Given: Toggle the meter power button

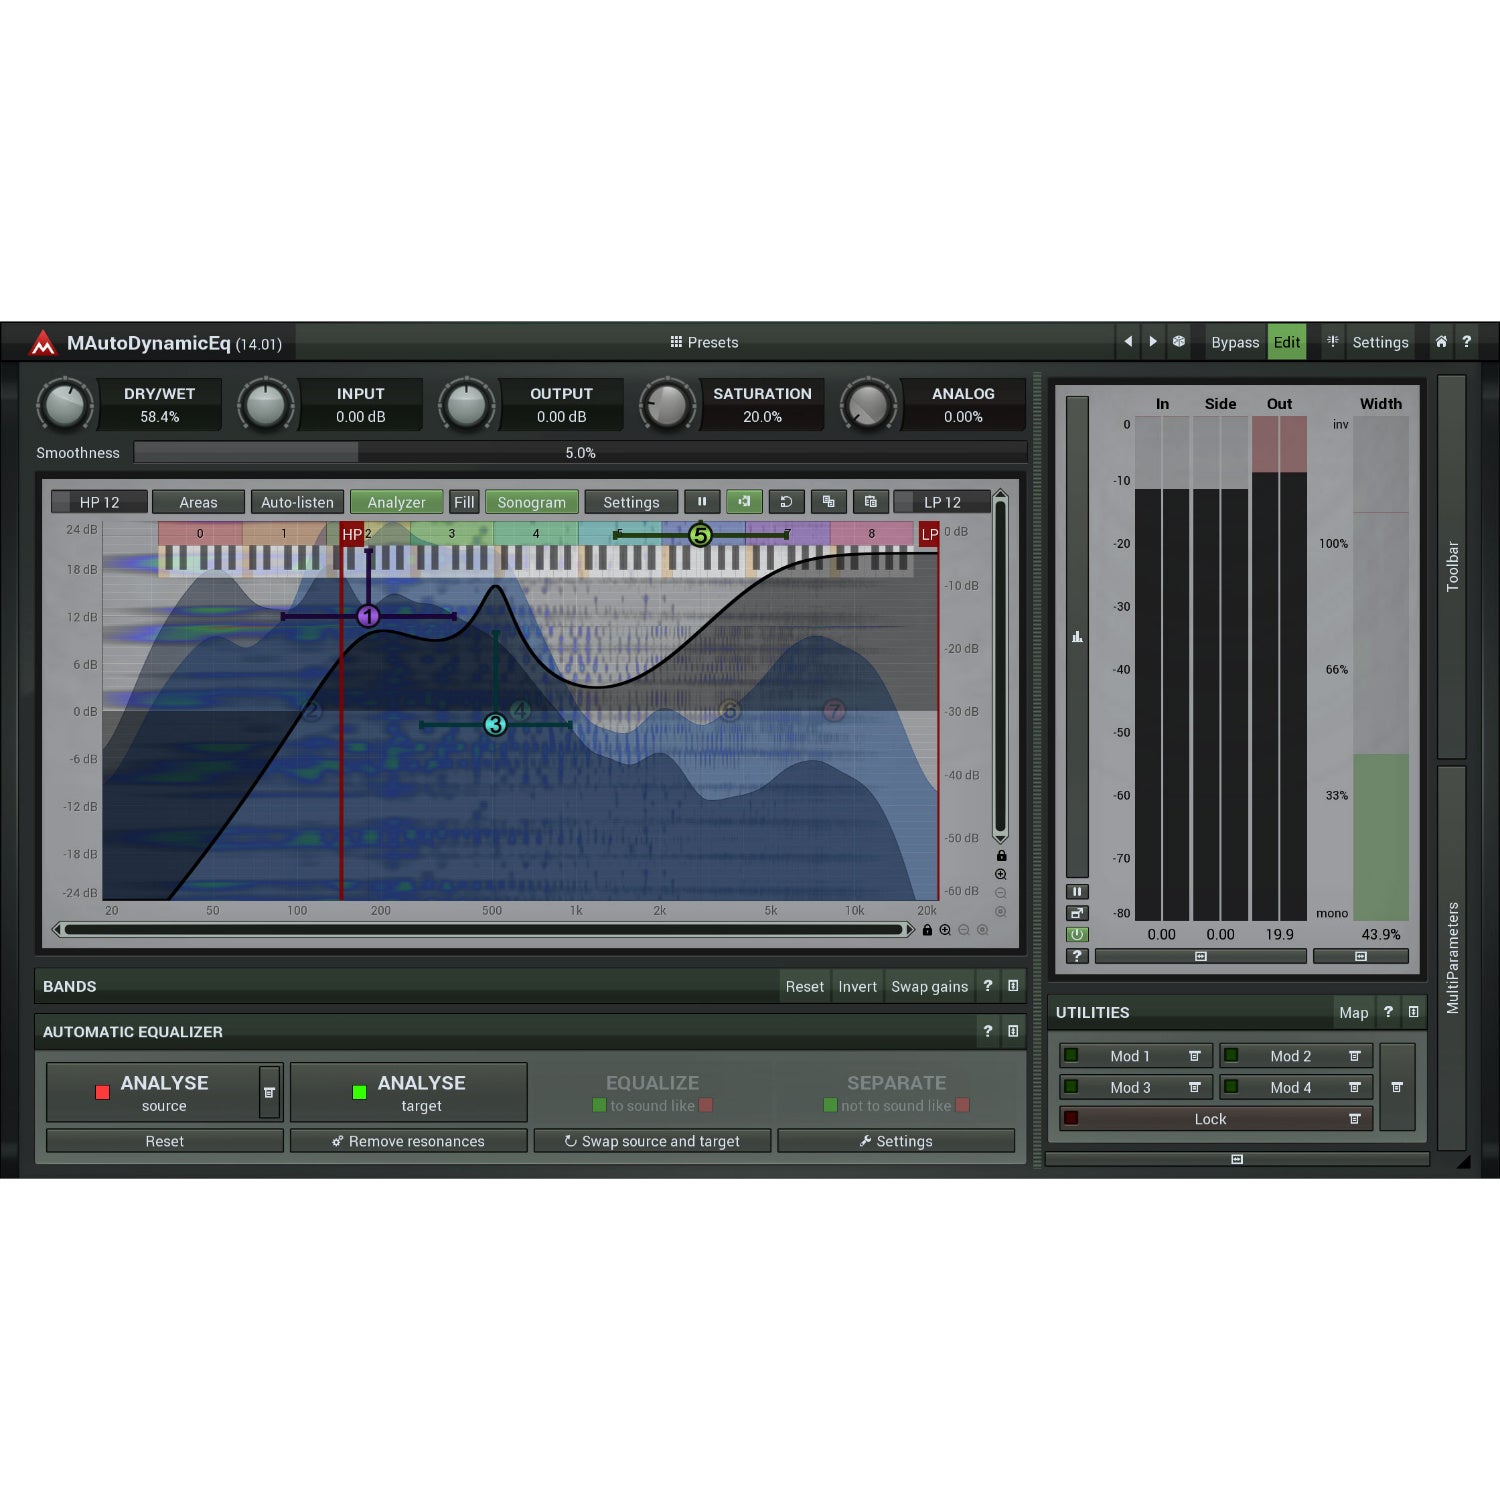Looking at the screenshot, I should [x=1077, y=934].
